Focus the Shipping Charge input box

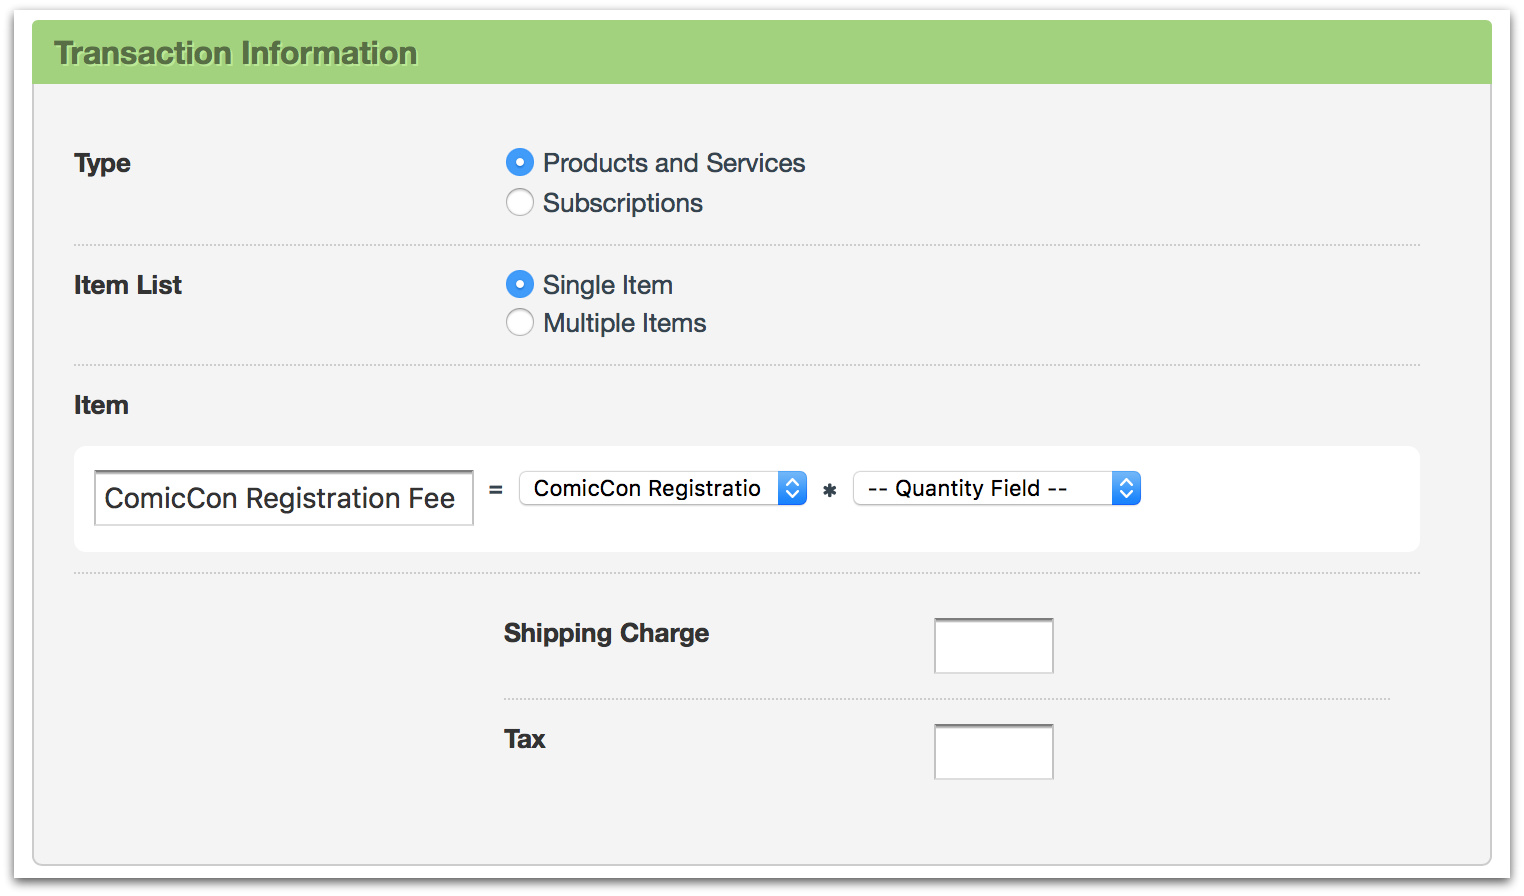[993, 646]
